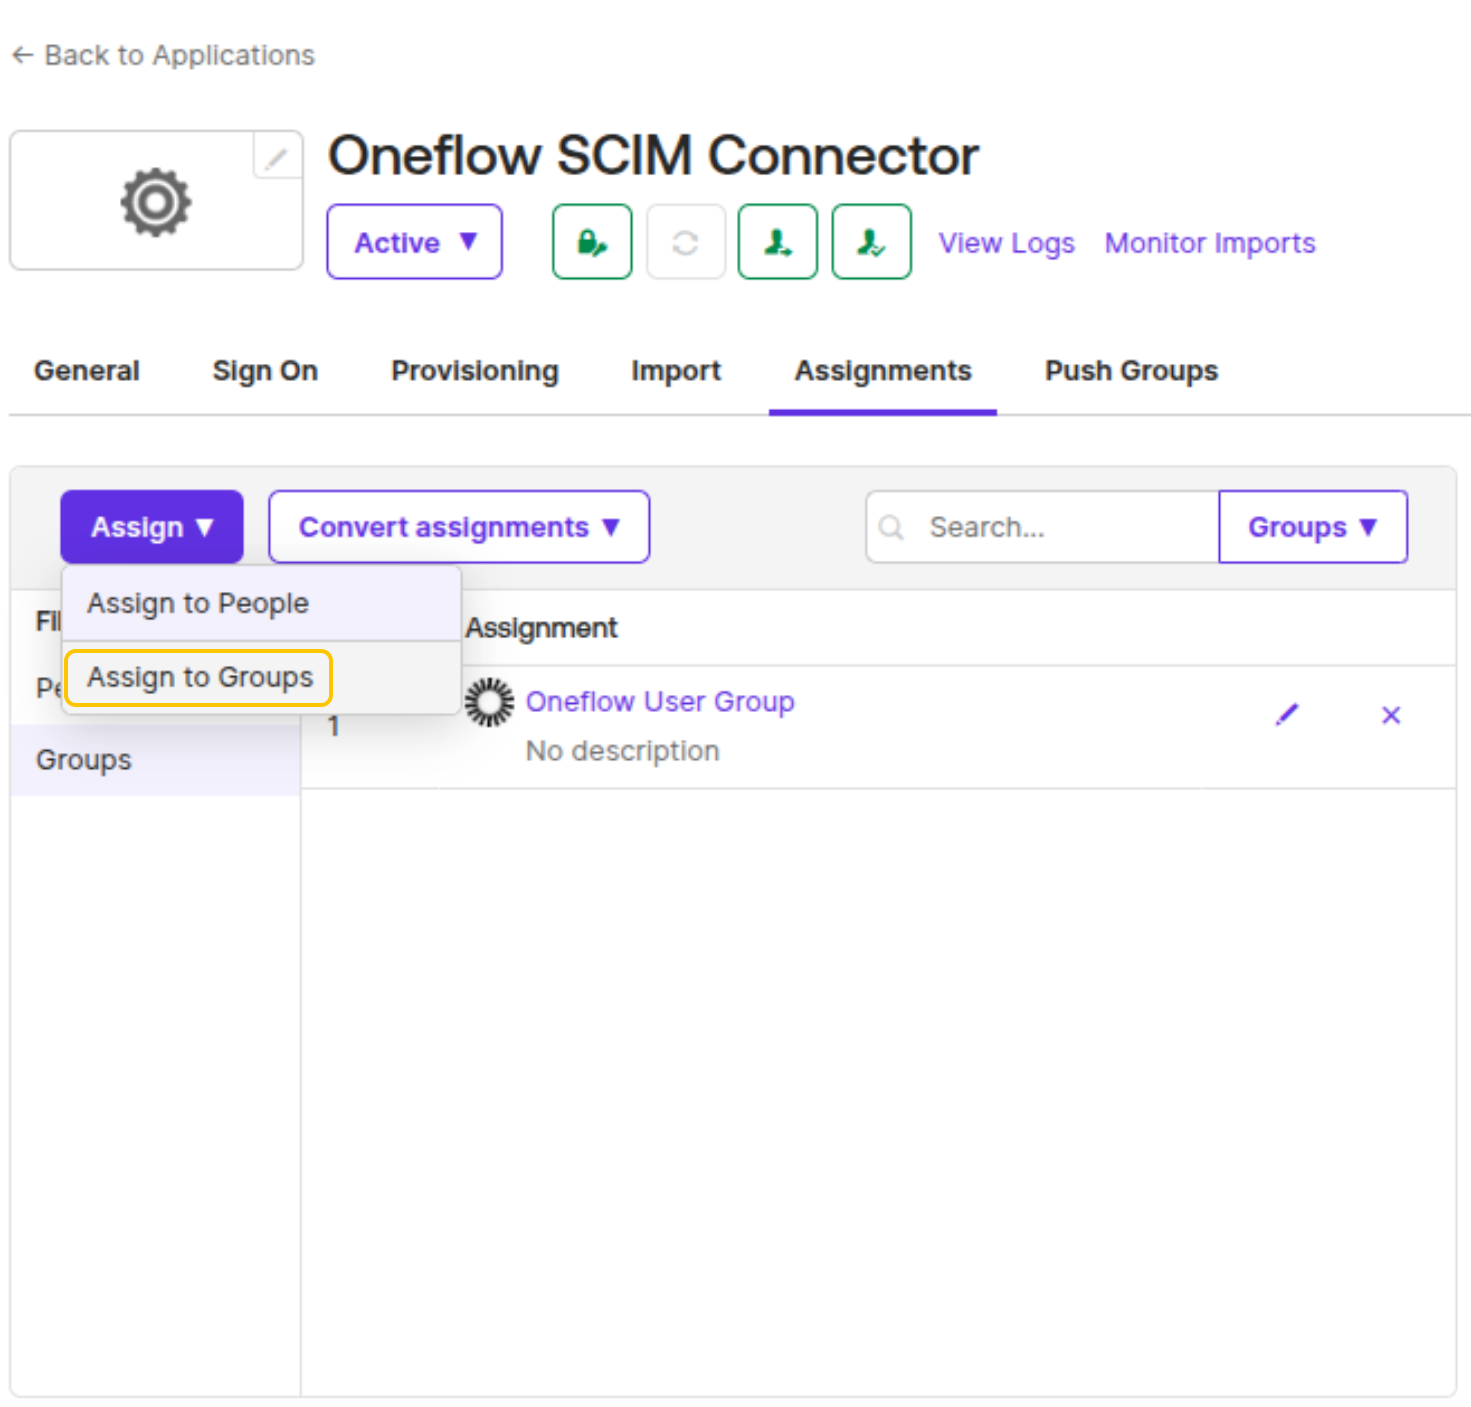Click the search magnifier icon
Viewport: 1471px width, 1407px height.
892,527
